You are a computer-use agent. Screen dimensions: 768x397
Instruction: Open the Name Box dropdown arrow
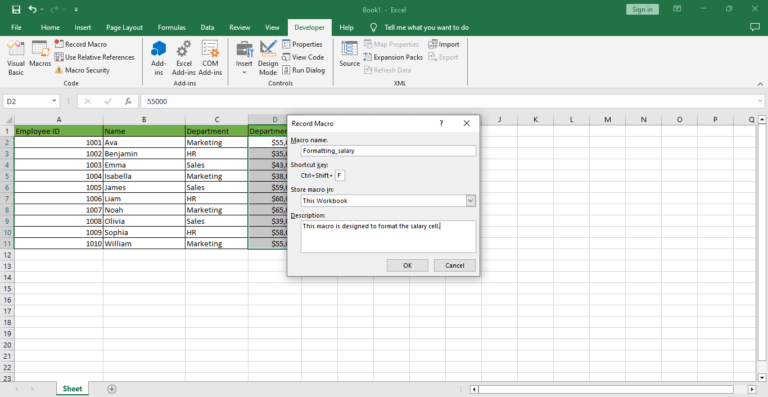[54, 101]
